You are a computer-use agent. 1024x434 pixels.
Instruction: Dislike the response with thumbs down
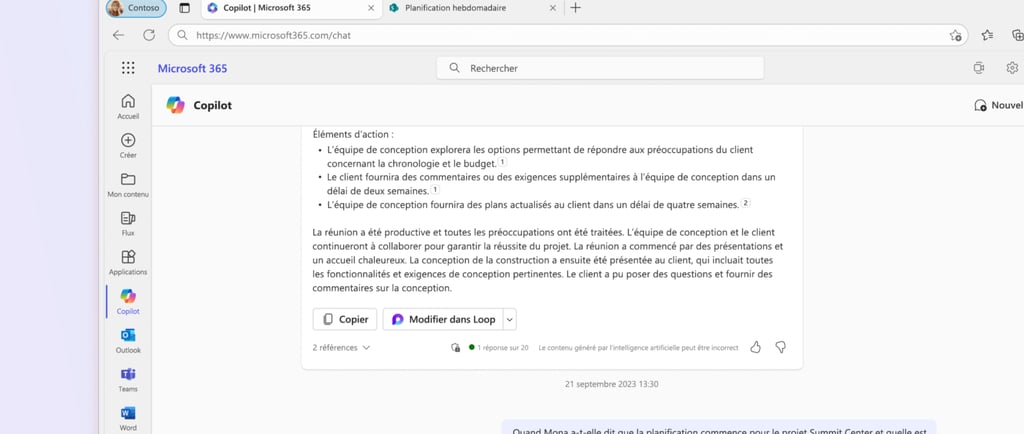[x=780, y=347]
